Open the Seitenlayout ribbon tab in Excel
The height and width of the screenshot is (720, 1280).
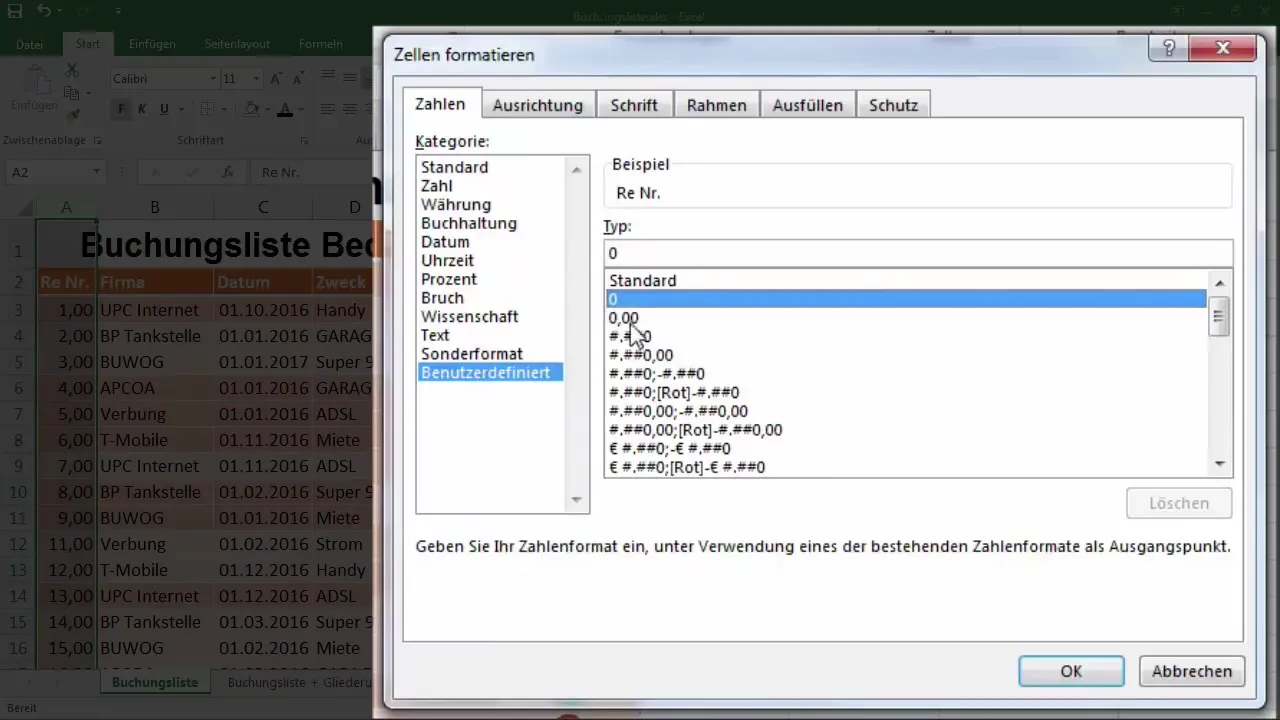[237, 44]
